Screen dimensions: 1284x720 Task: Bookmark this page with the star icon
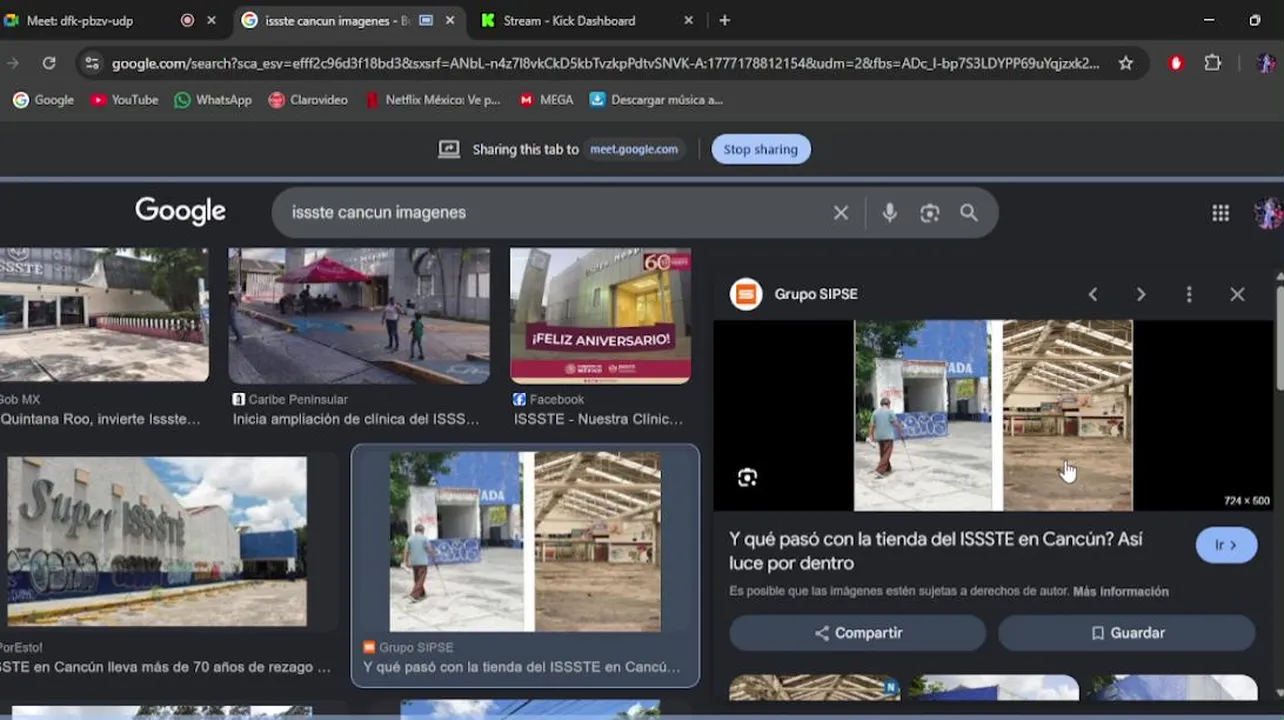coord(1126,63)
